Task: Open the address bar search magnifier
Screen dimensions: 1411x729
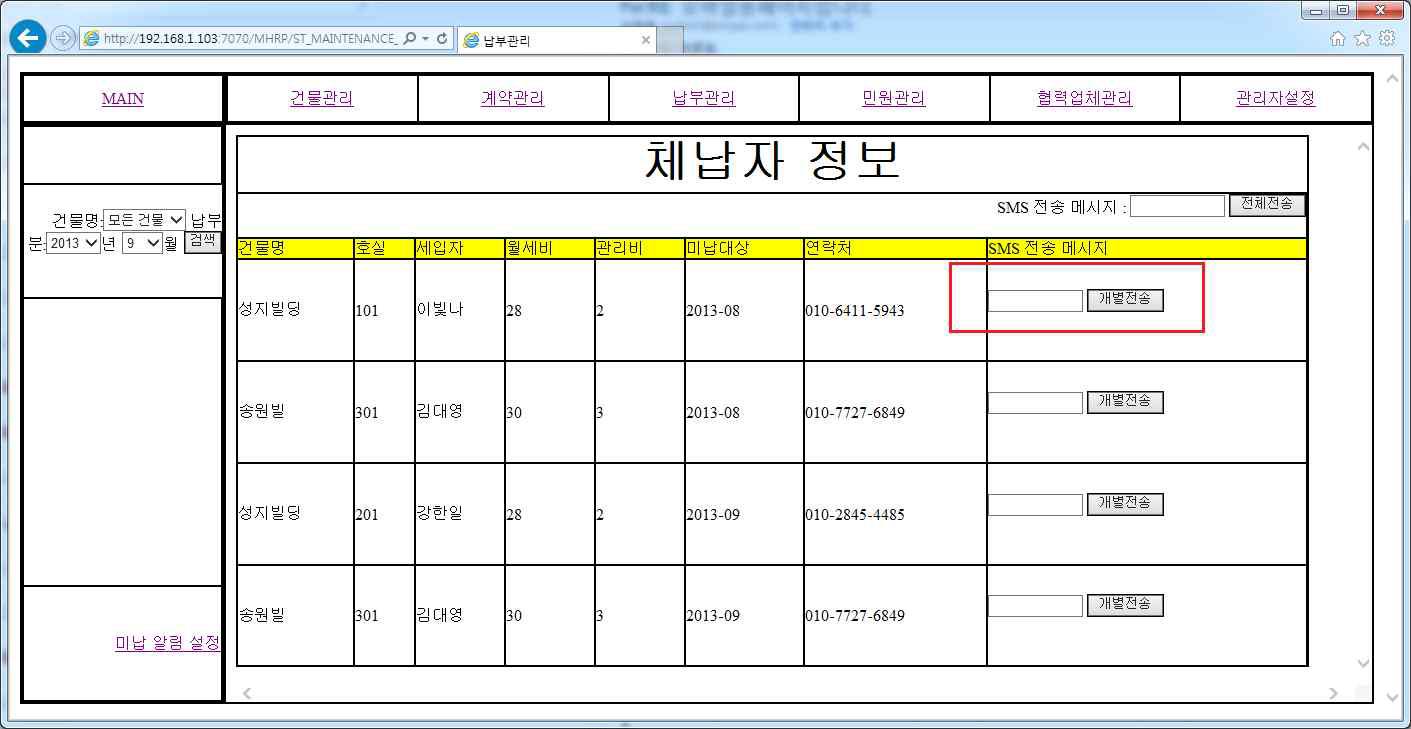Action: click(x=410, y=39)
